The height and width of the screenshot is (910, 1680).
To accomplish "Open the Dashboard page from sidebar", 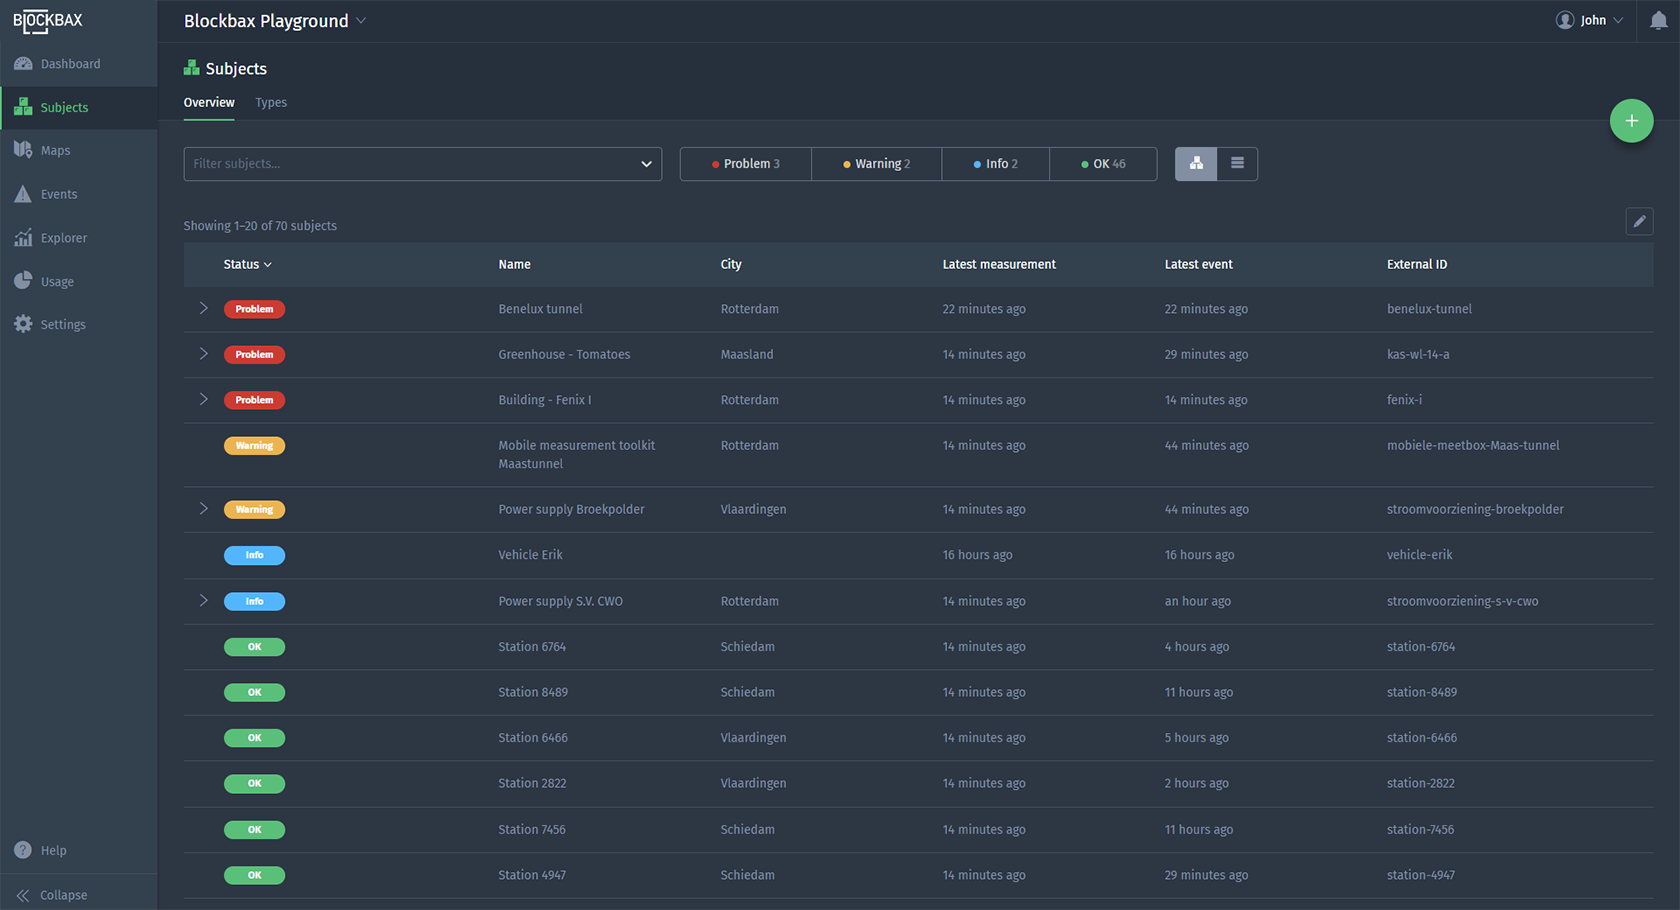I will pos(69,64).
